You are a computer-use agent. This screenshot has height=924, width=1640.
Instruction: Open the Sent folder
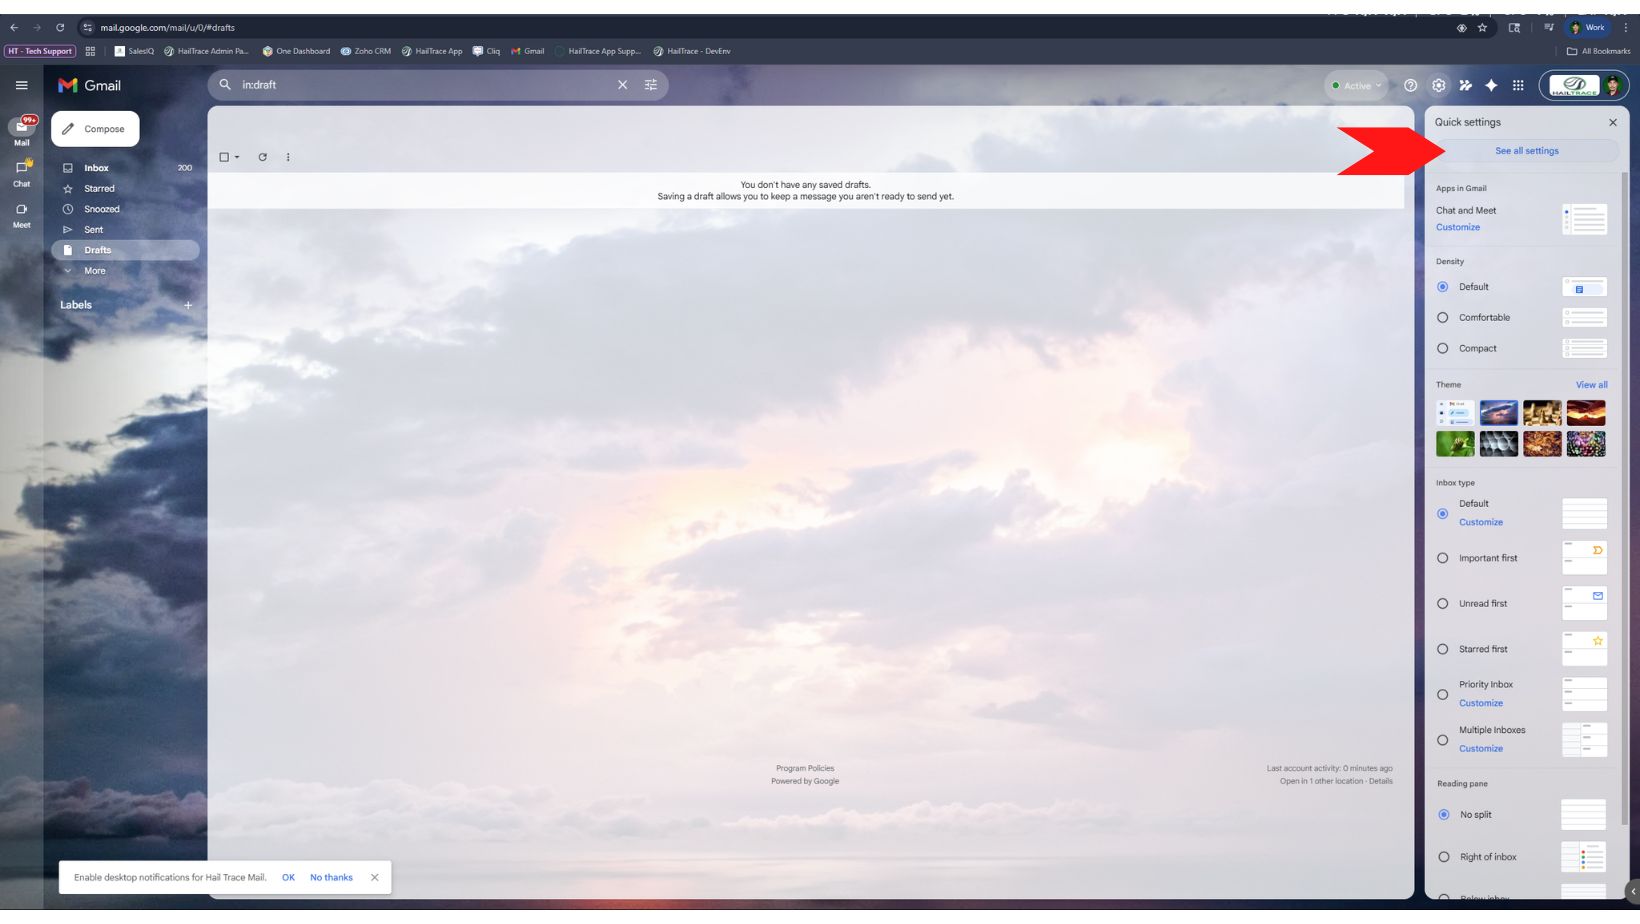(93, 230)
